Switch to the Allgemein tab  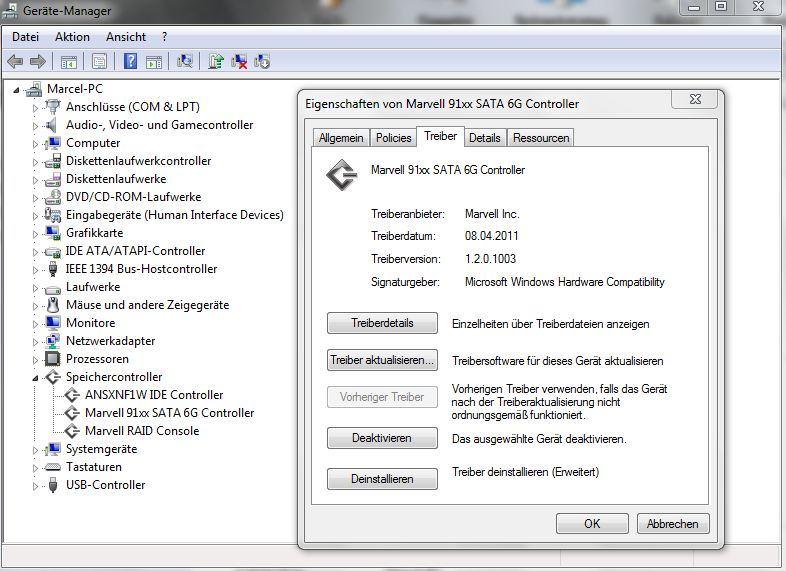coord(341,138)
